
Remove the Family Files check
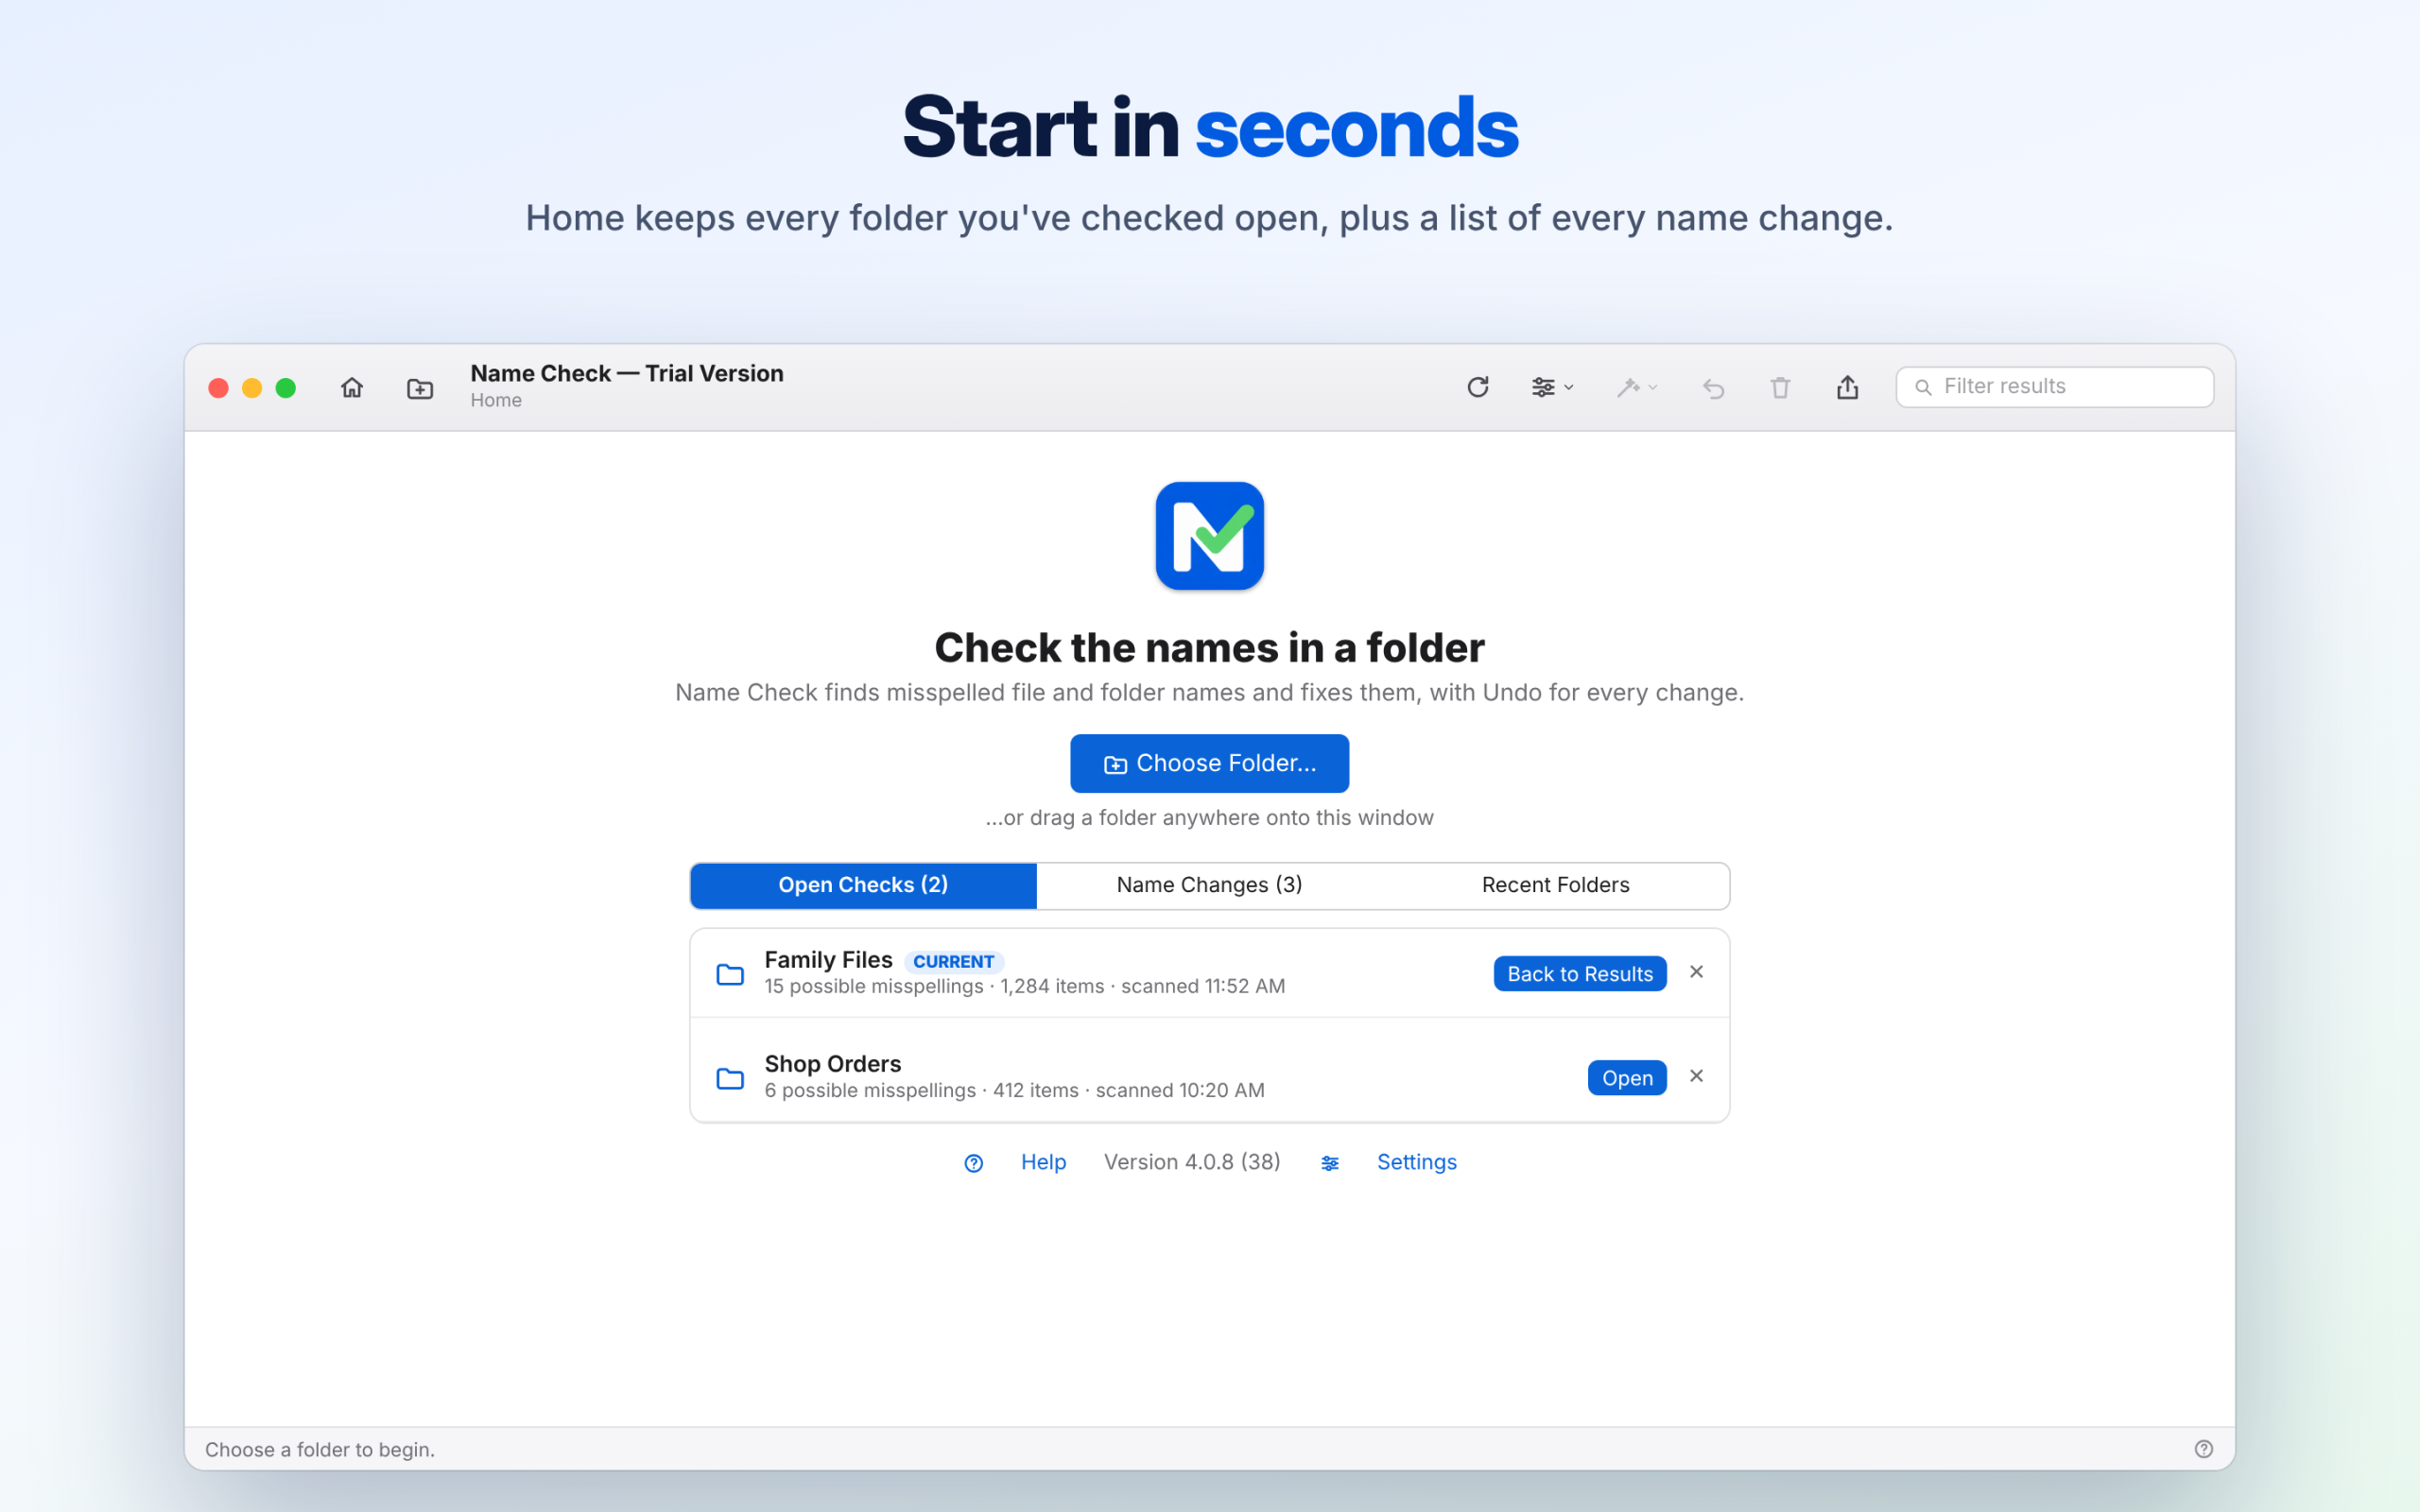tap(1696, 972)
